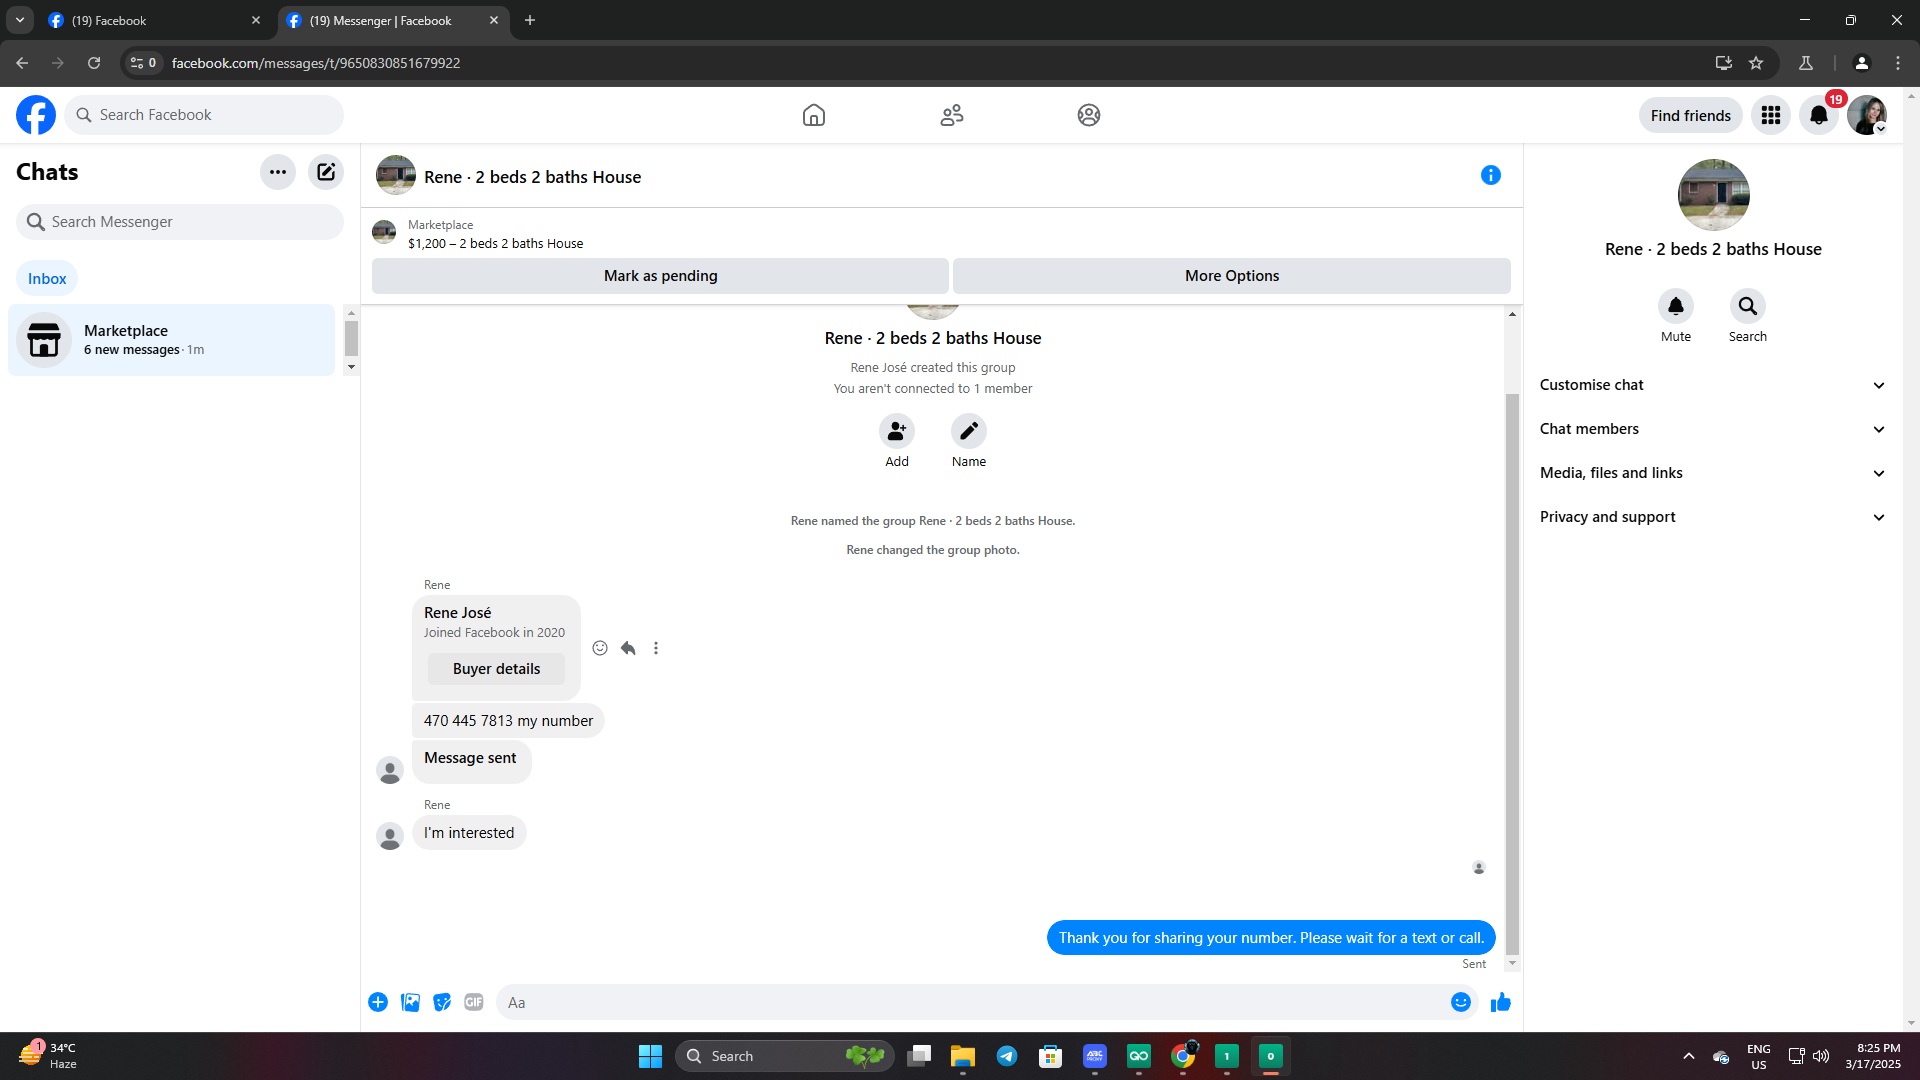This screenshot has width=1920, height=1080.
Task: Switch to the (19) Facebook browser tab
Action: 152,20
